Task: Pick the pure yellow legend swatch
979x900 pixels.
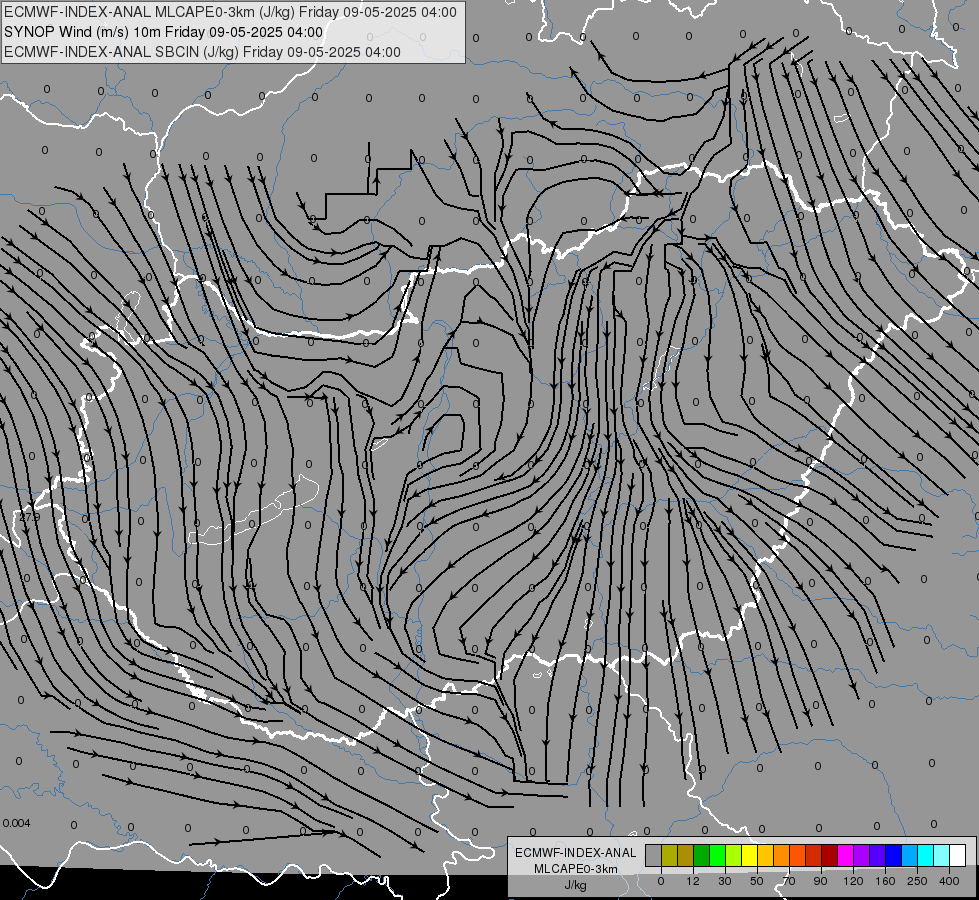Action: pyautogui.click(x=749, y=856)
